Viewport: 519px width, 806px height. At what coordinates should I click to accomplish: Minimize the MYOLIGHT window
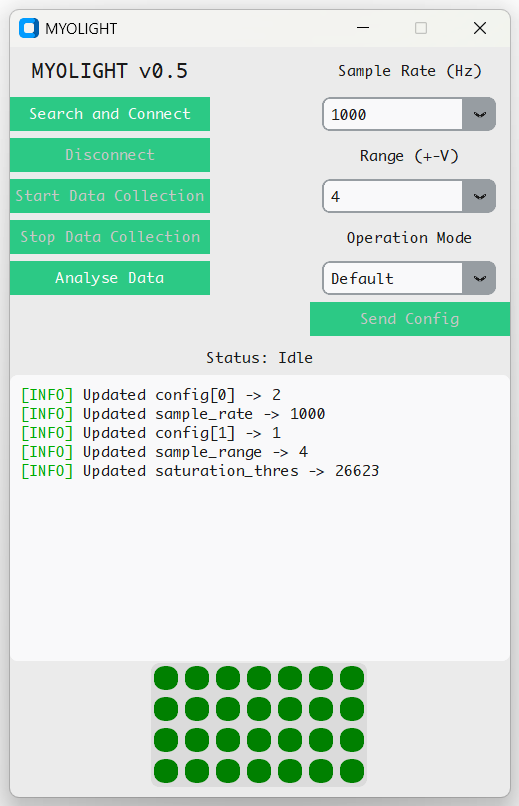(x=363, y=28)
